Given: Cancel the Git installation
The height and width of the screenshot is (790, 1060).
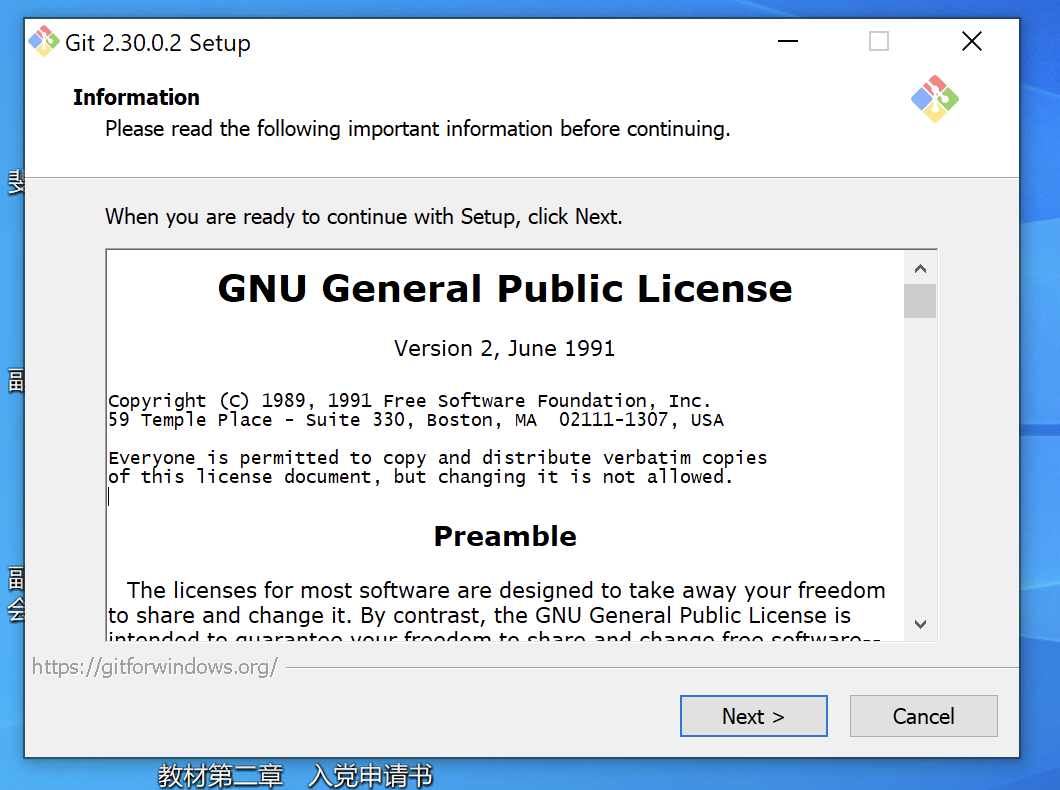Looking at the screenshot, I should 923,716.
